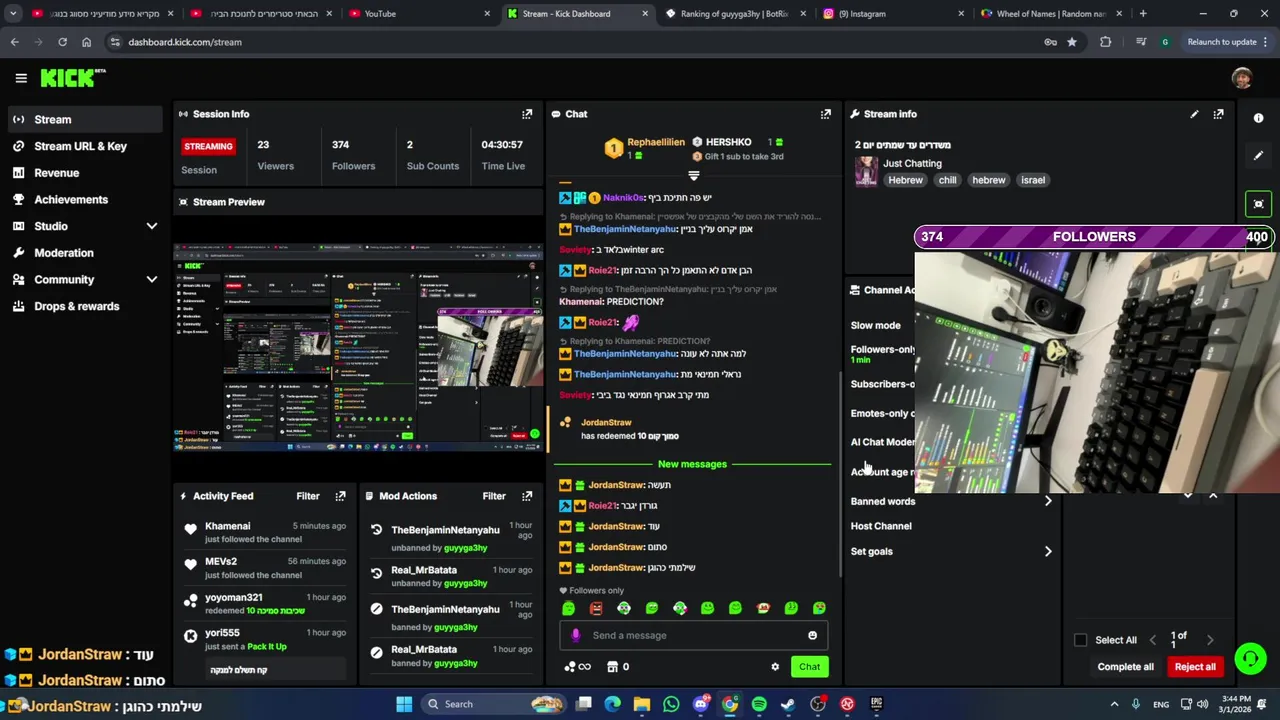The width and height of the screenshot is (1280, 720).
Task: Switch to the Wheel of Names tab
Action: click(1050, 14)
